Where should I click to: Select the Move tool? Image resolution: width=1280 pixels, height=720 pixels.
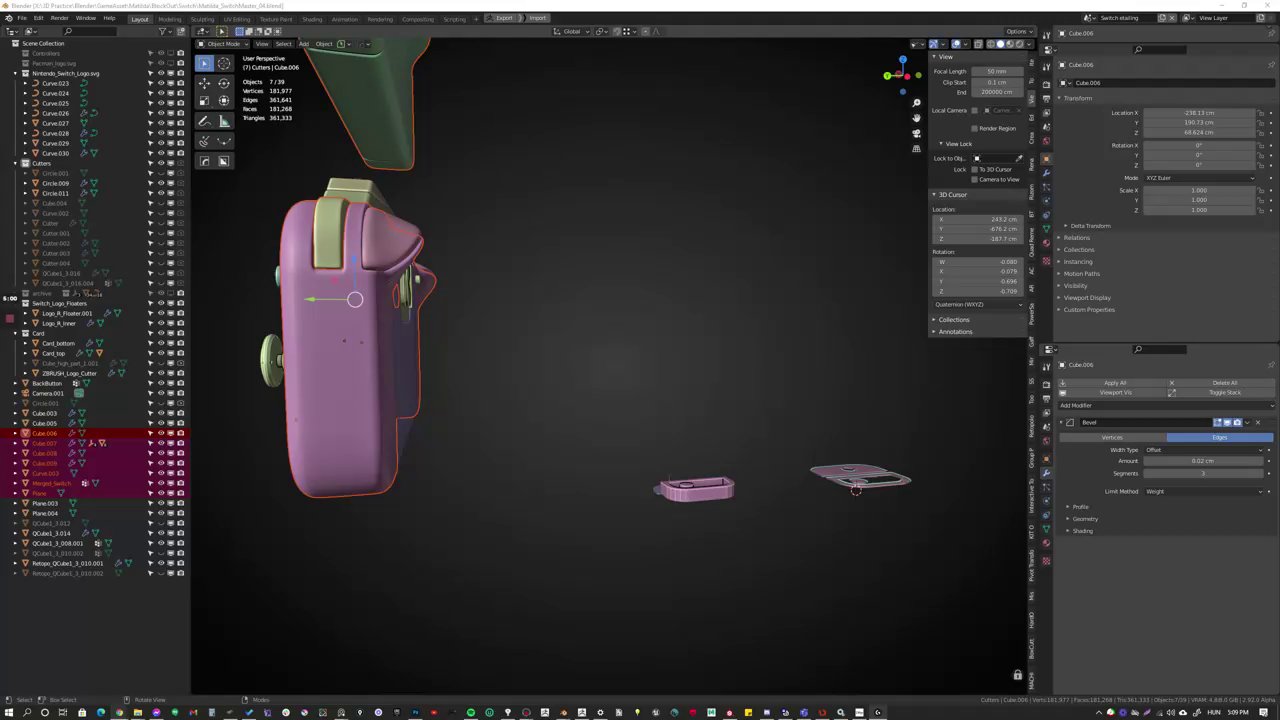click(204, 84)
